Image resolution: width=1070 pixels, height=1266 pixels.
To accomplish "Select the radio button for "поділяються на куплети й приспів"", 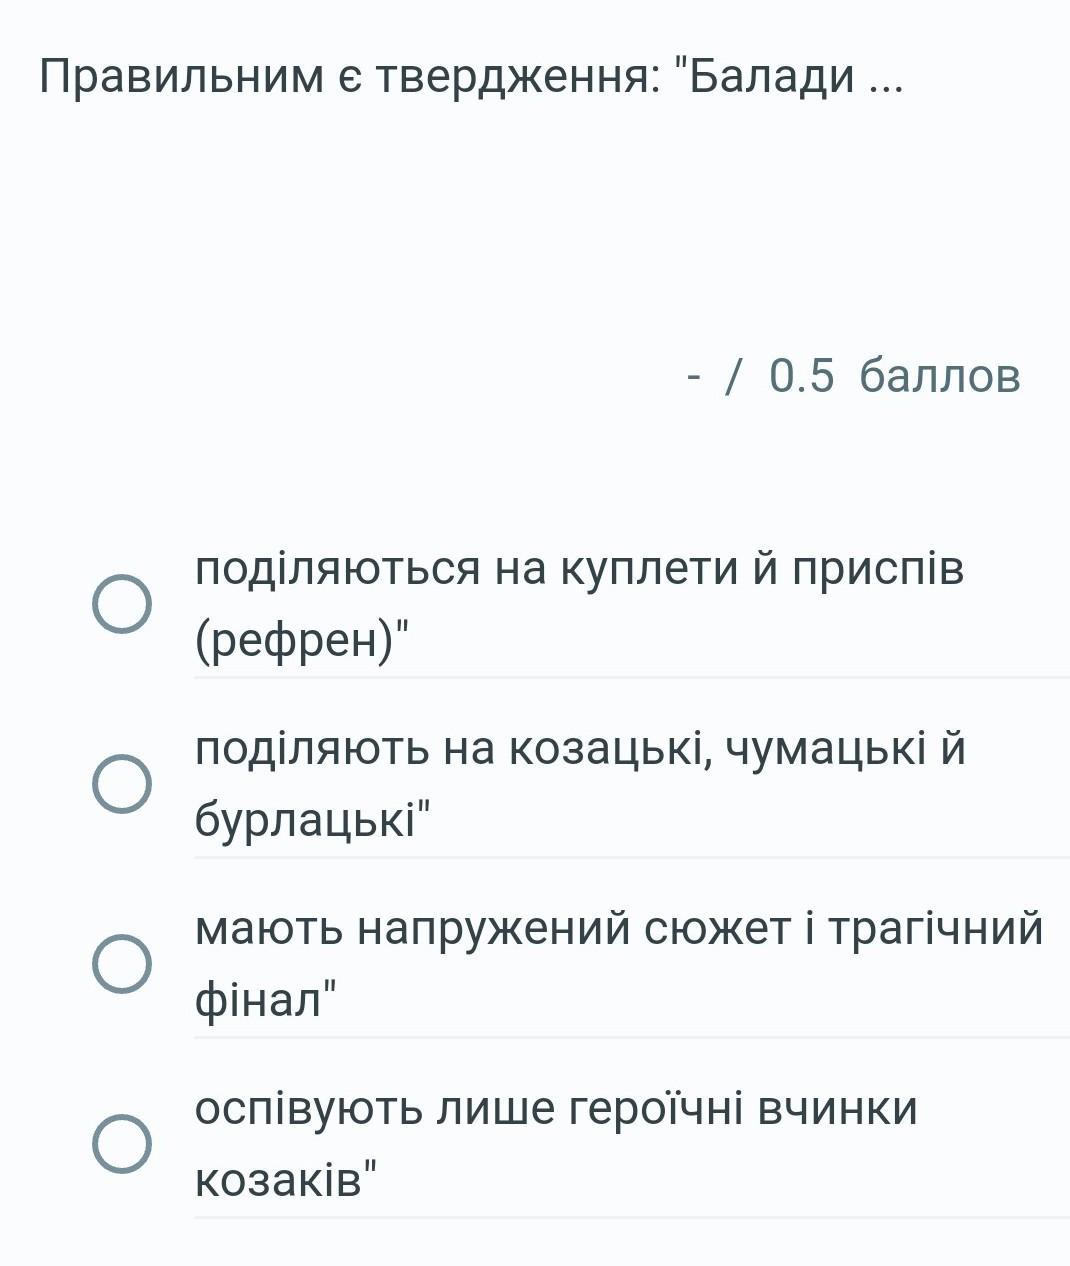I will click(x=122, y=604).
